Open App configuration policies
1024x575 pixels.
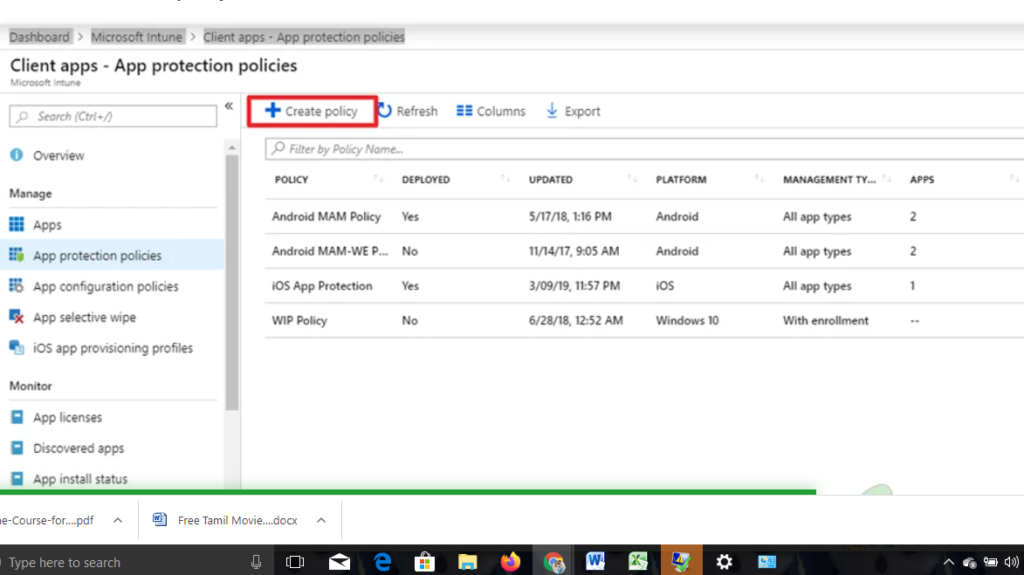pyautogui.click(x=106, y=286)
